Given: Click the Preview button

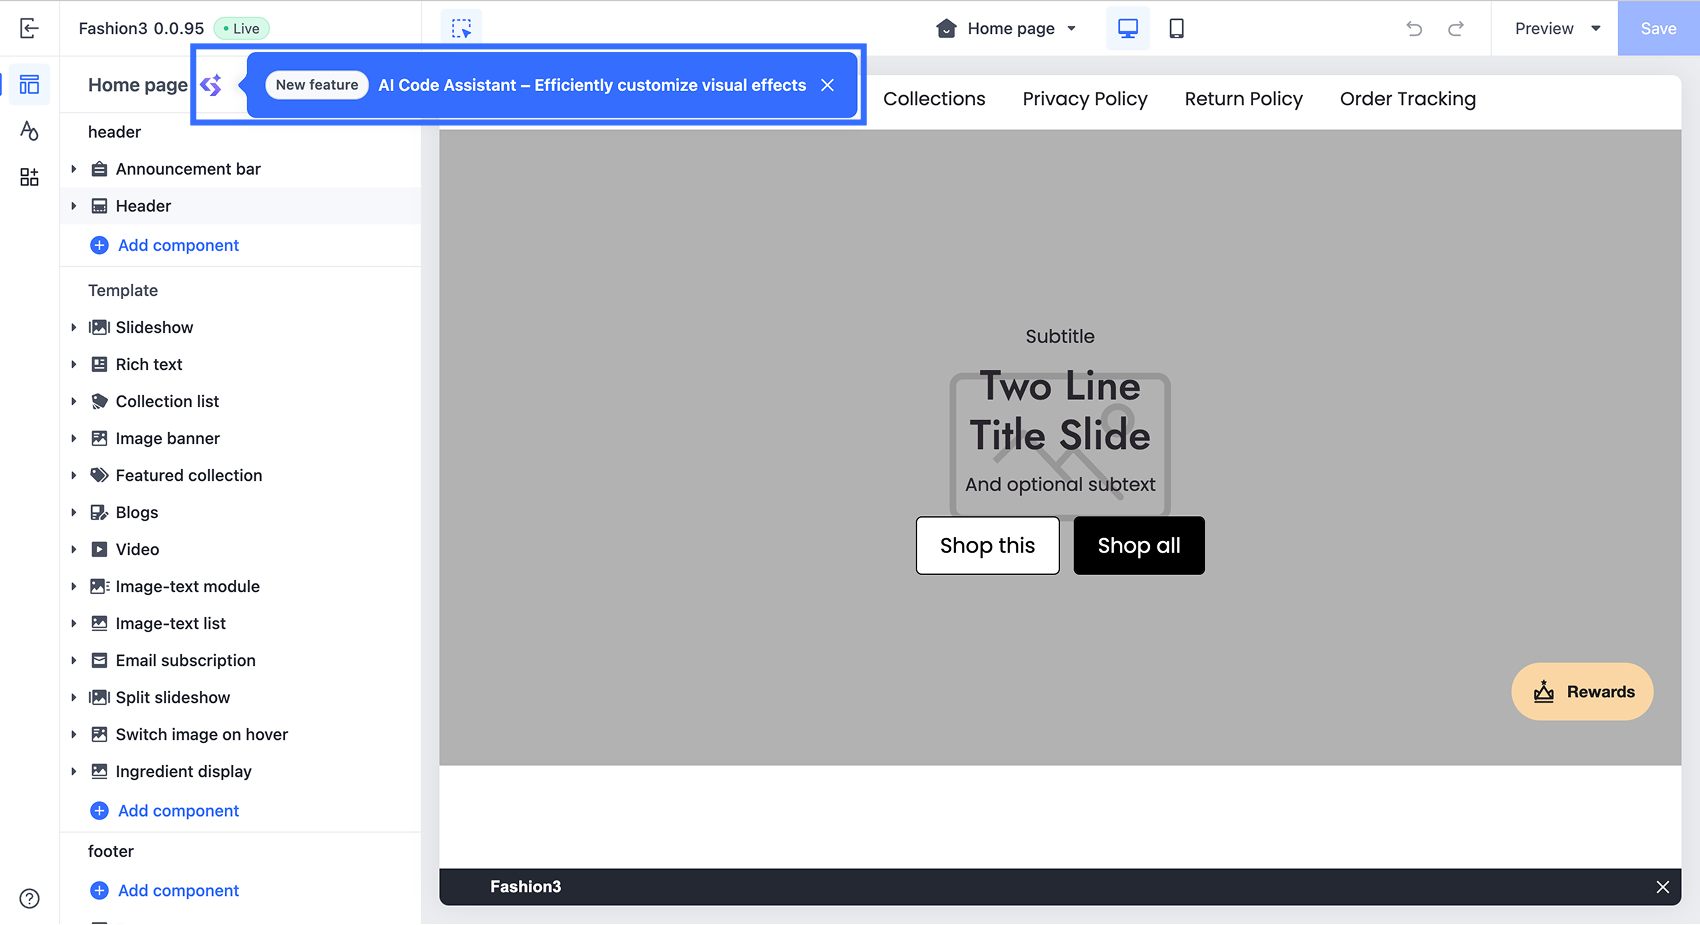Looking at the screenshot, I should click(1544, 28).
